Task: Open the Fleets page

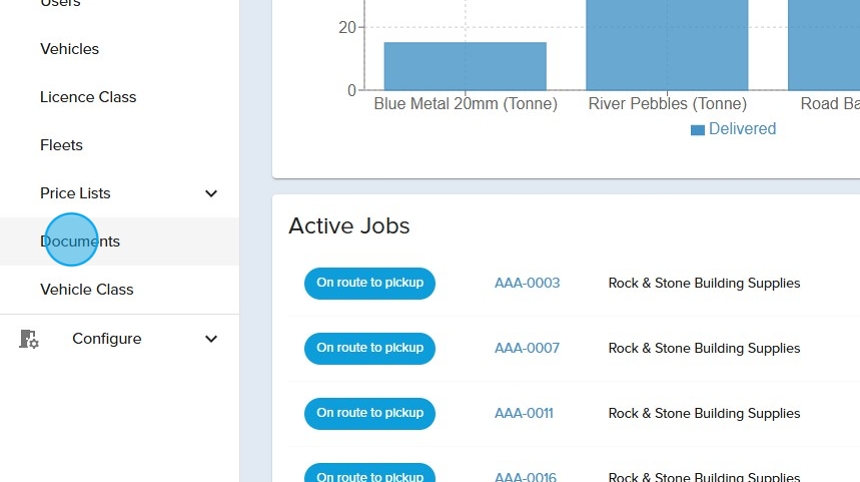Action: point(61,145)
